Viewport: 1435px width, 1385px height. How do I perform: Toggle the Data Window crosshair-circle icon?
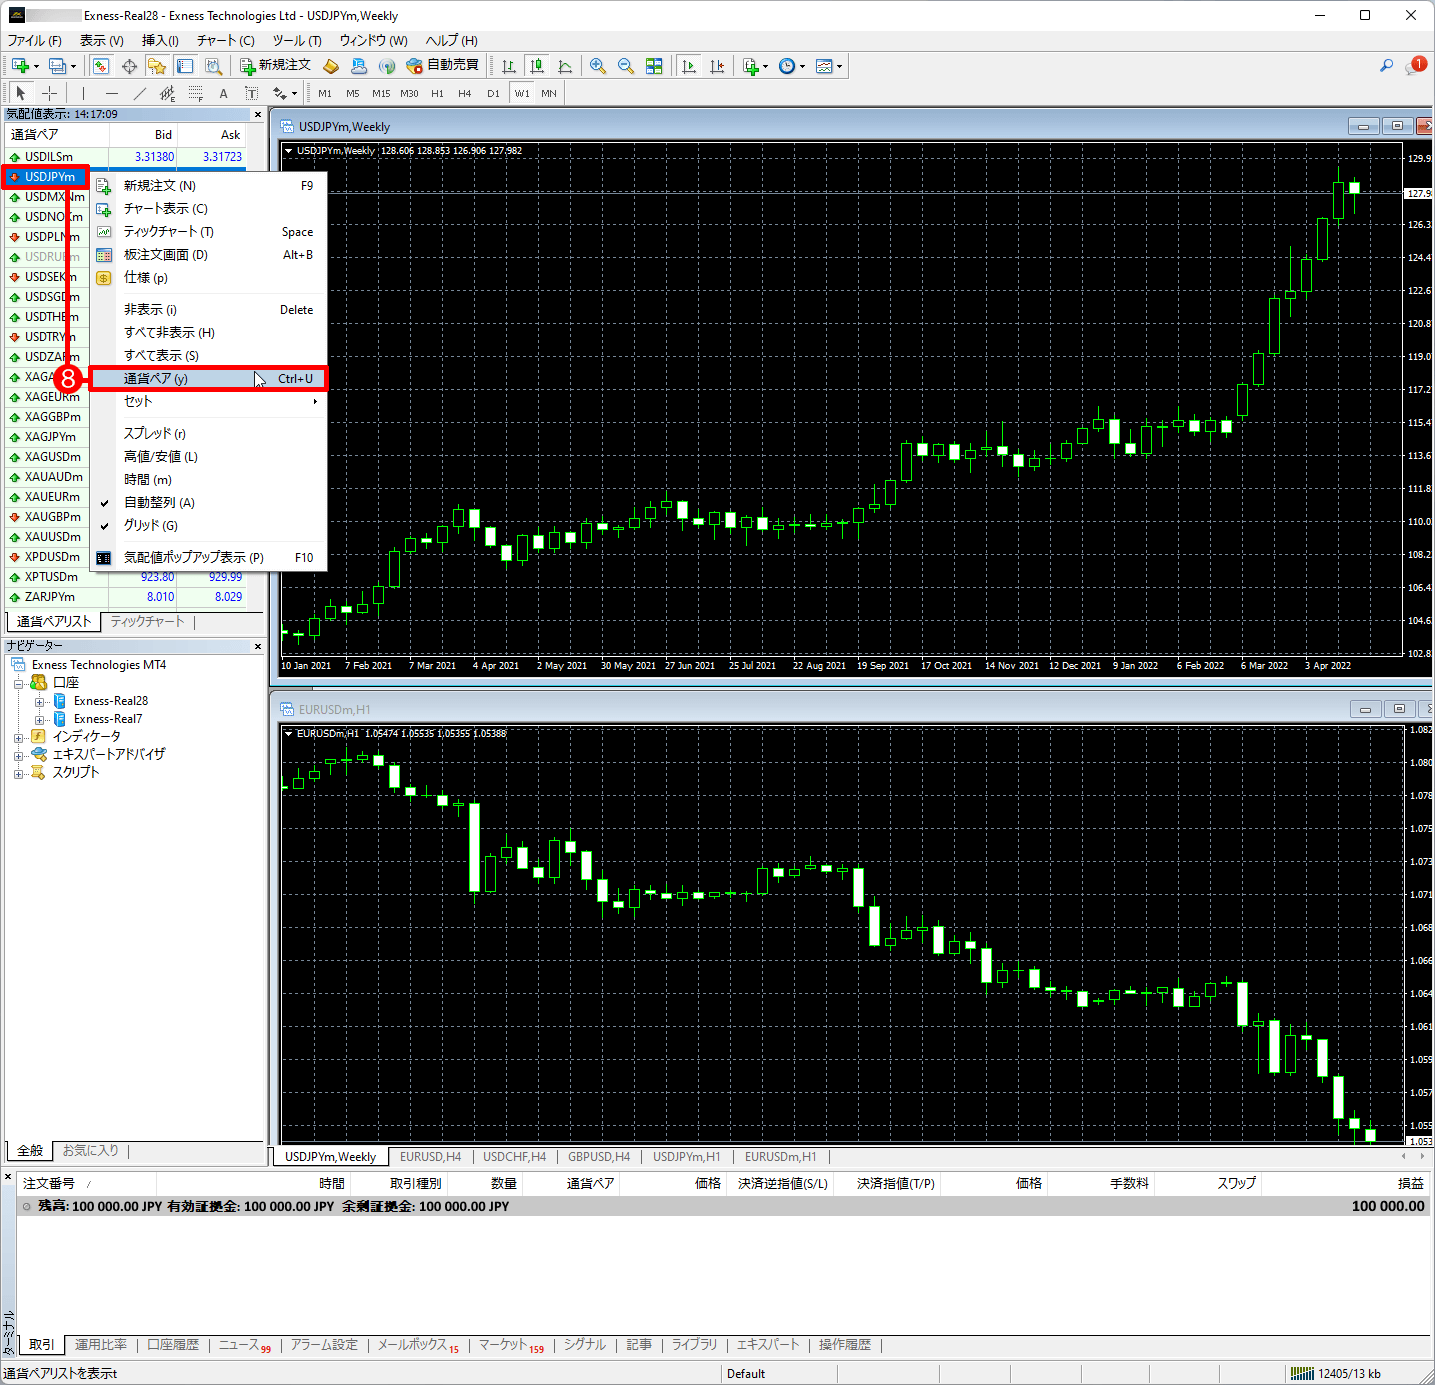[129, 66]
